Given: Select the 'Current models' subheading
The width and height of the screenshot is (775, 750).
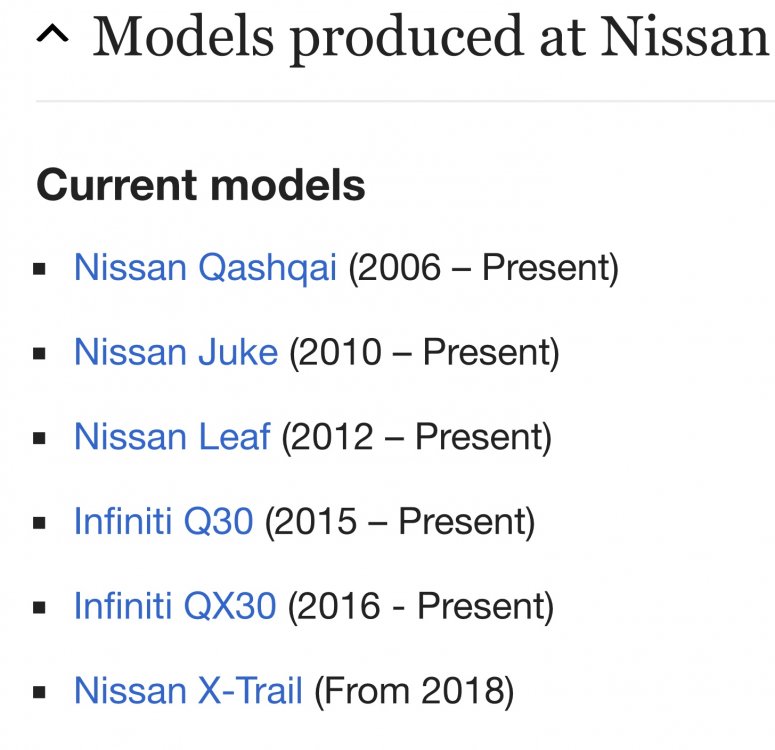Looking at the screenshot, I should point(201,185).
